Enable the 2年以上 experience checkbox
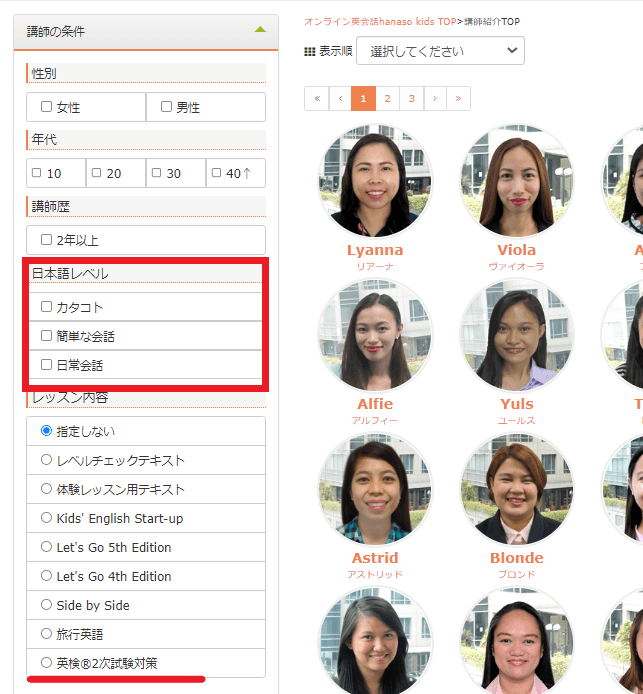This screenshot has width=643, height=694. [x=46, y=239]
